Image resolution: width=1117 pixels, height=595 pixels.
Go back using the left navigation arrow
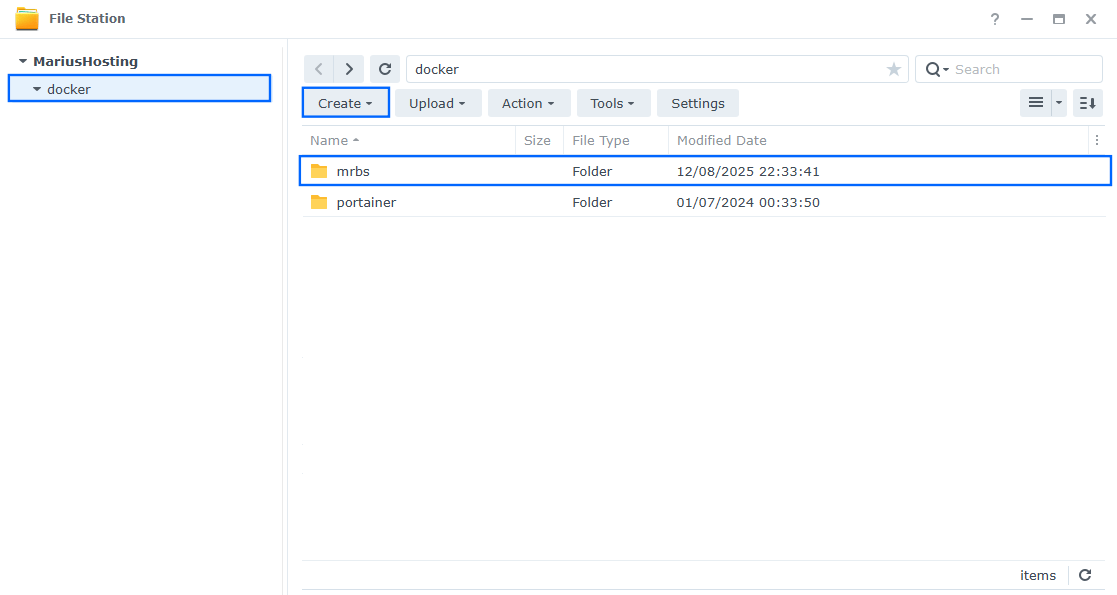click(x=318, y=69)
